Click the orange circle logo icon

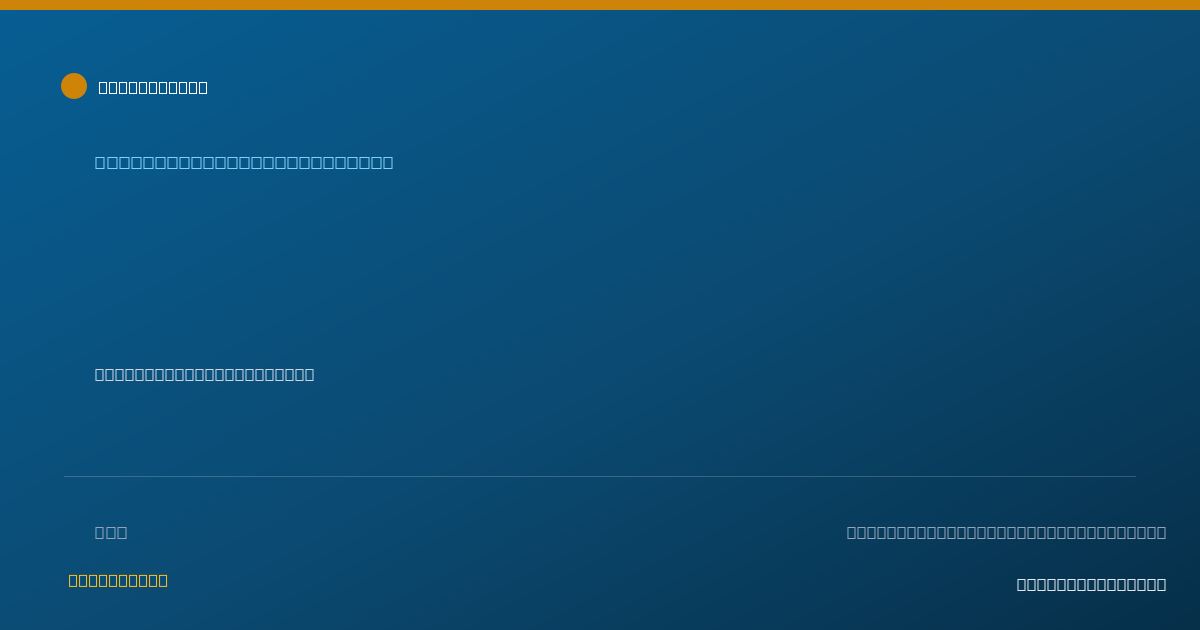point(74,86)
